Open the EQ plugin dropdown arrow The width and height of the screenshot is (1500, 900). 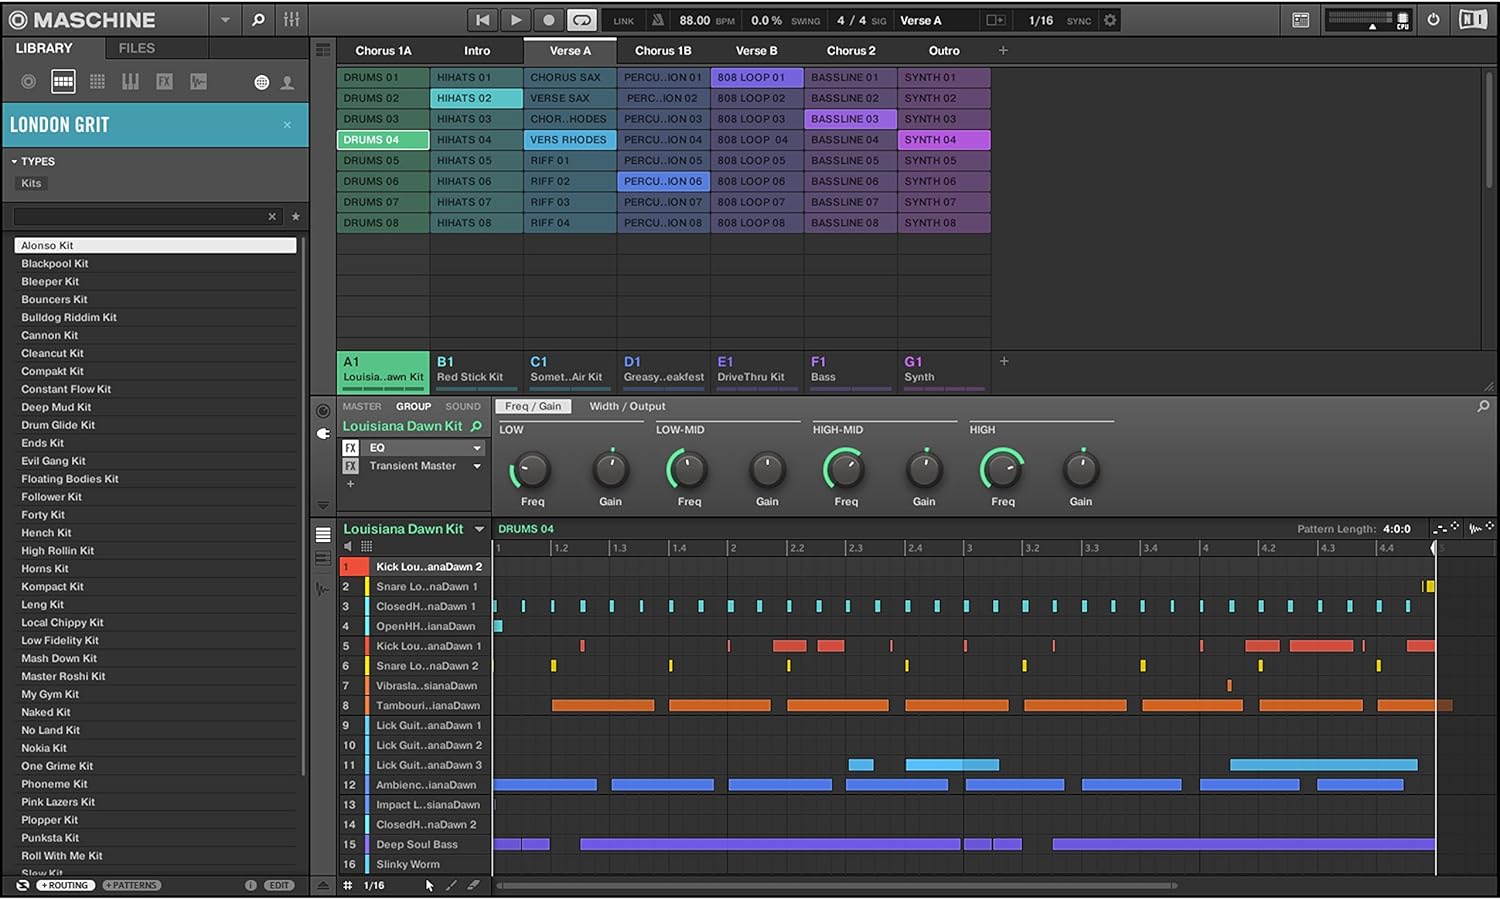477,447
